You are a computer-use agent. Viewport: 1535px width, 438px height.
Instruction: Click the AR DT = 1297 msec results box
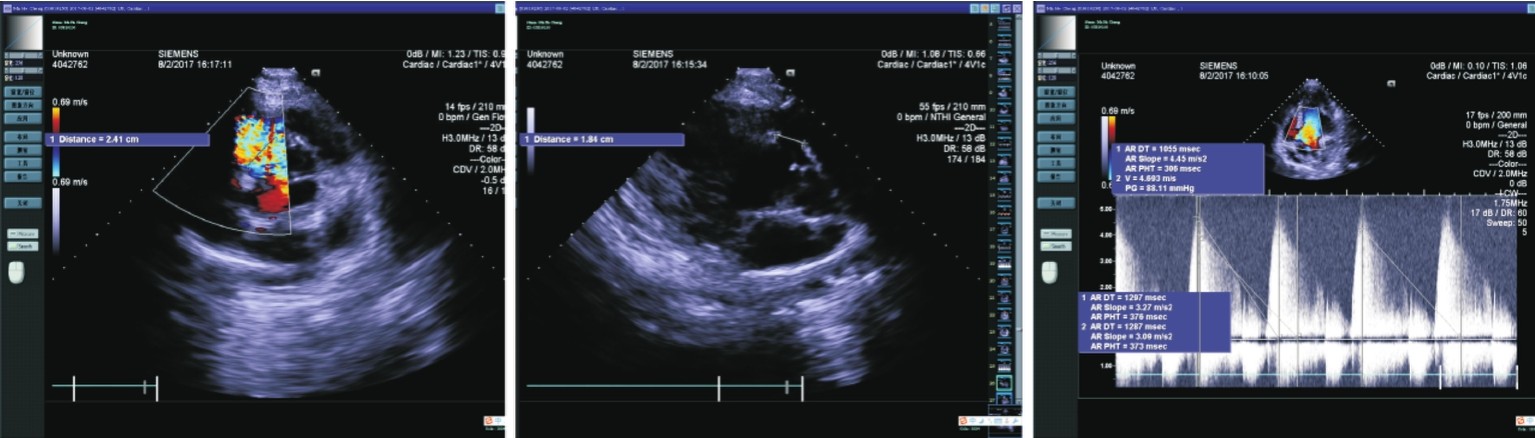pyautogui.click(x=1153, y=321)
